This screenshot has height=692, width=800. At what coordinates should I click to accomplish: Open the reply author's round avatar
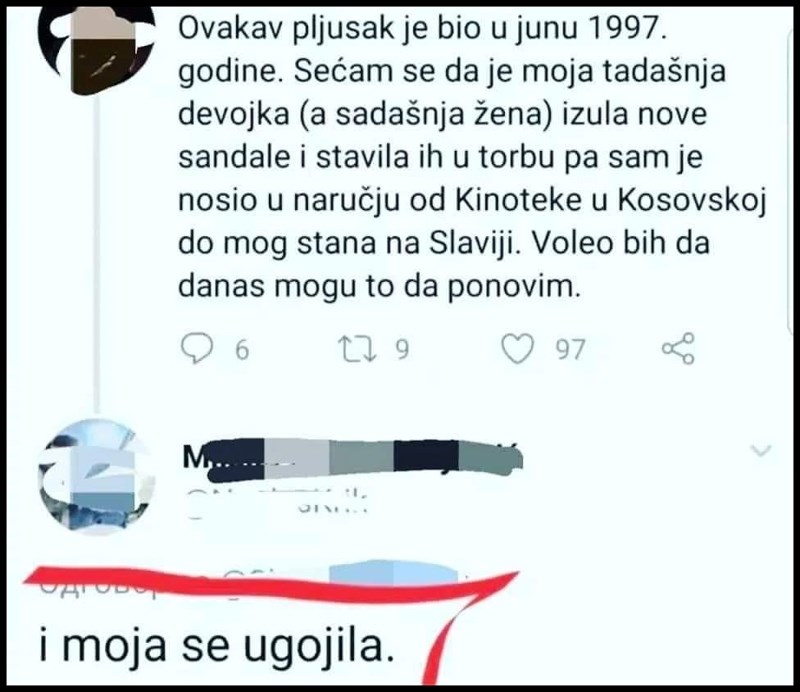point(96,476)
